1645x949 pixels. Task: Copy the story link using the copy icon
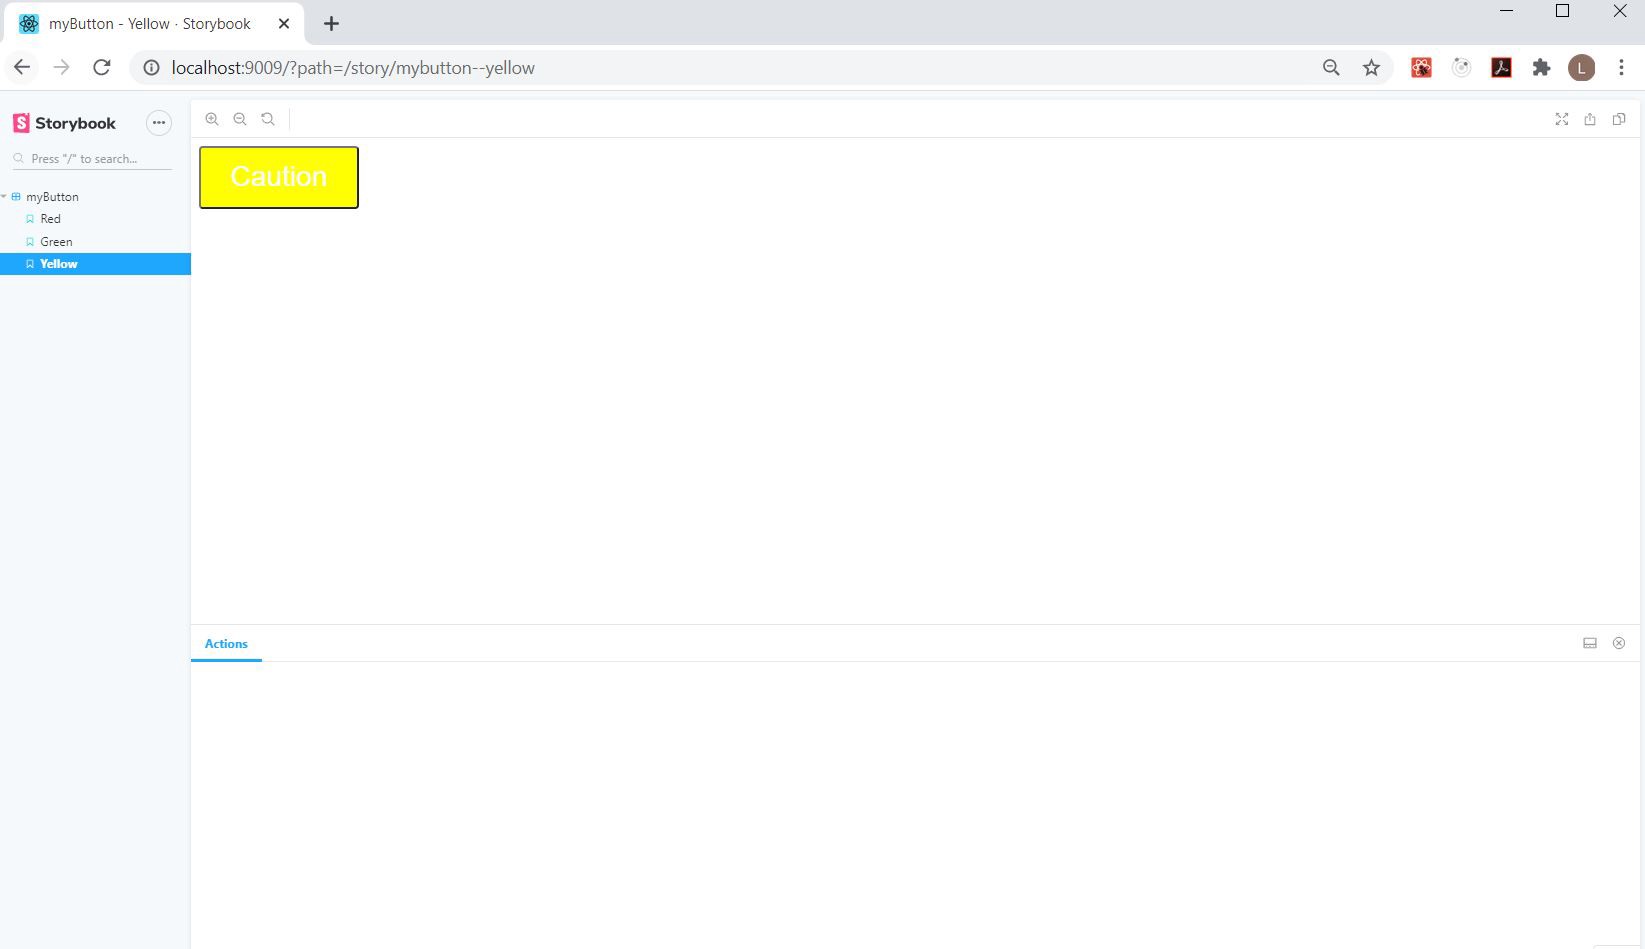1619,118
